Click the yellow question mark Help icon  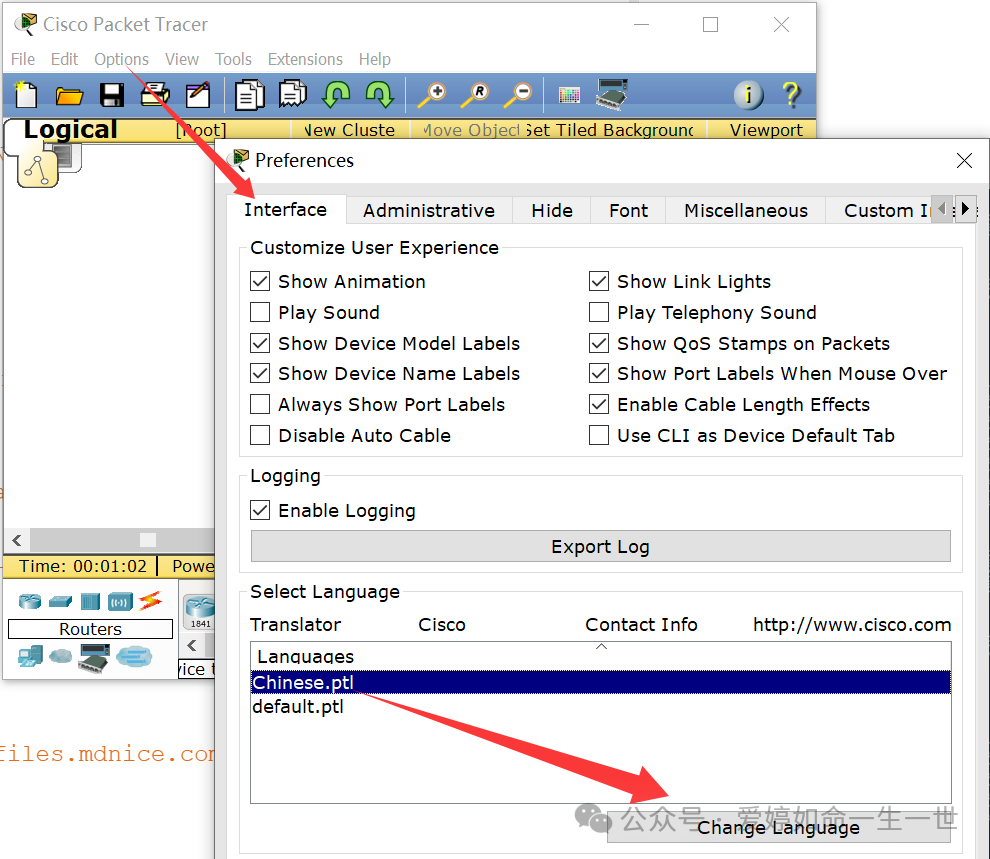tap(791, 95)
